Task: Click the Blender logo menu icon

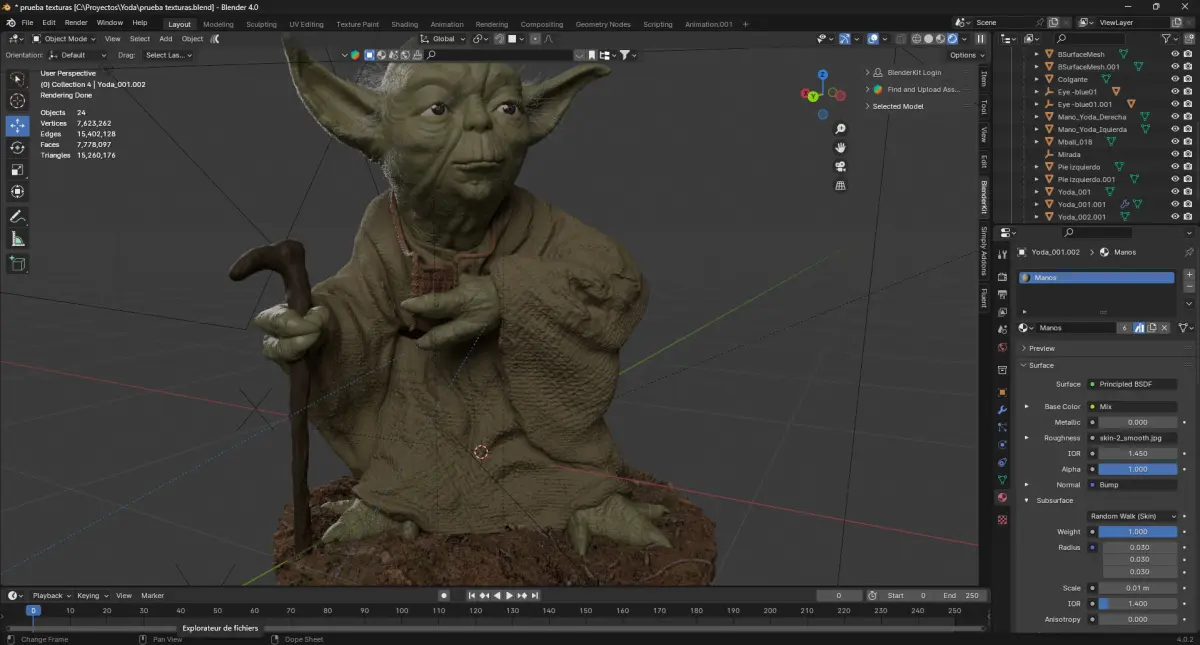Action: (10, 22)
